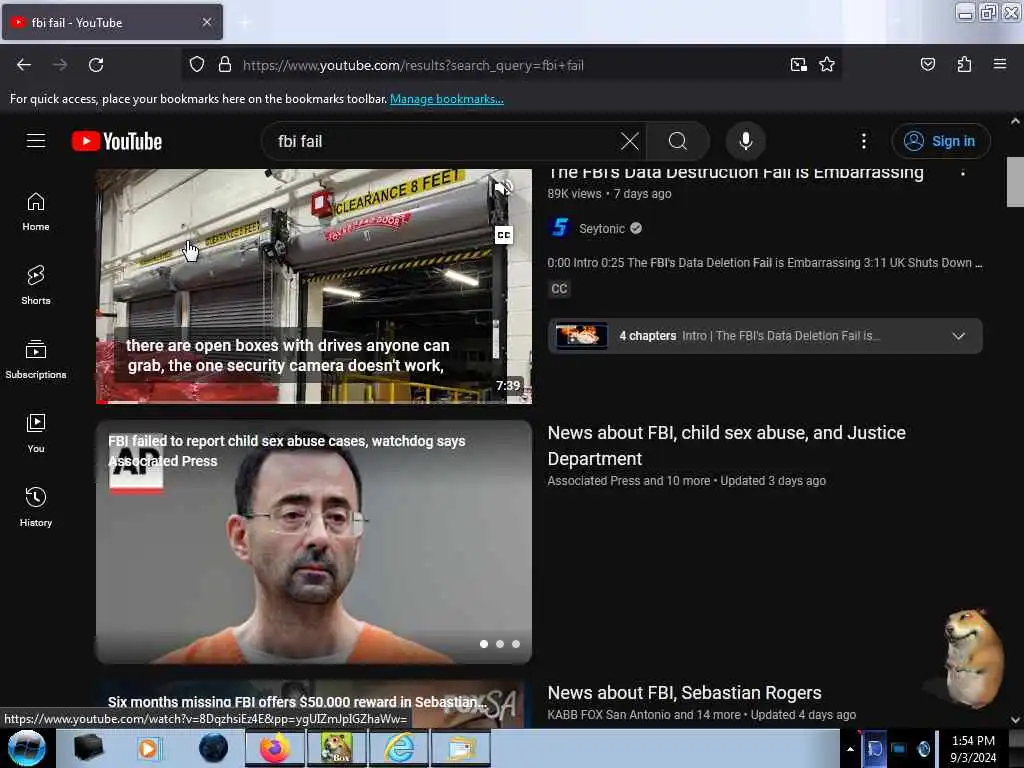Open more actions for FBI Data Destruction video
This screenshot has width=1024, height=768.
[963, 174]
